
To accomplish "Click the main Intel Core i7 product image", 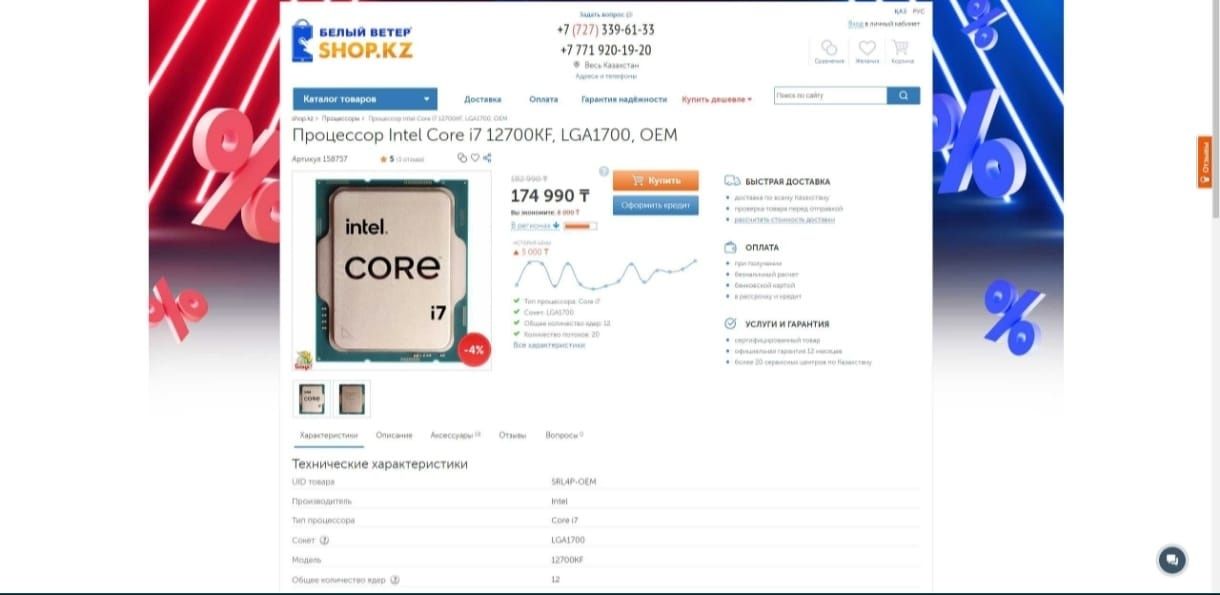I will point(392,269).
